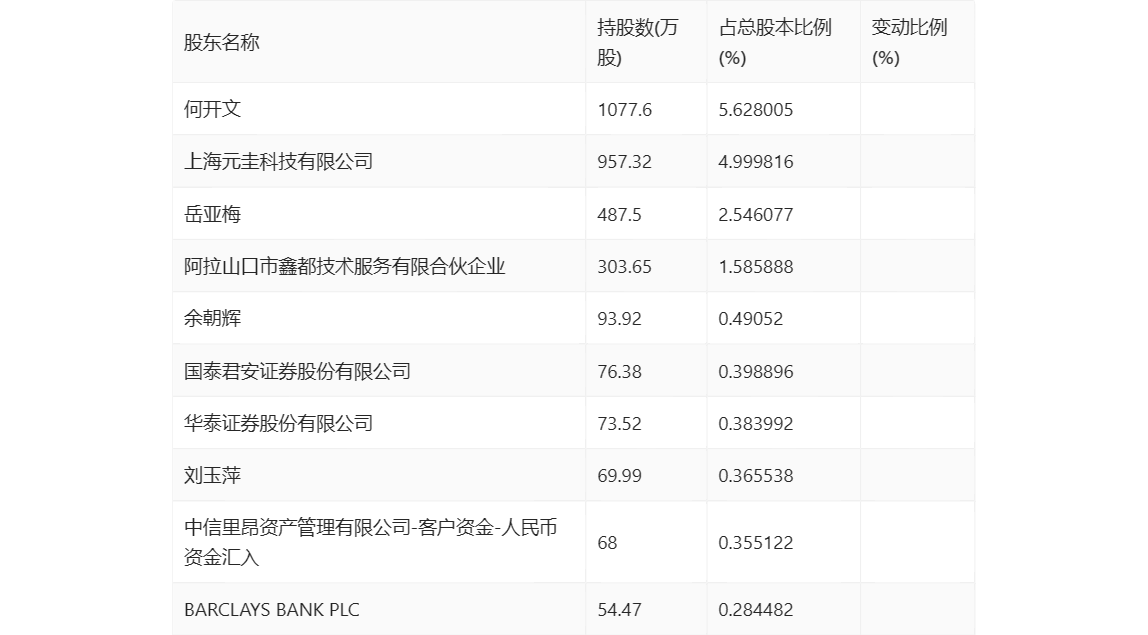
Task: Select holding value 957.32
Action: click(x=625, y=162)
